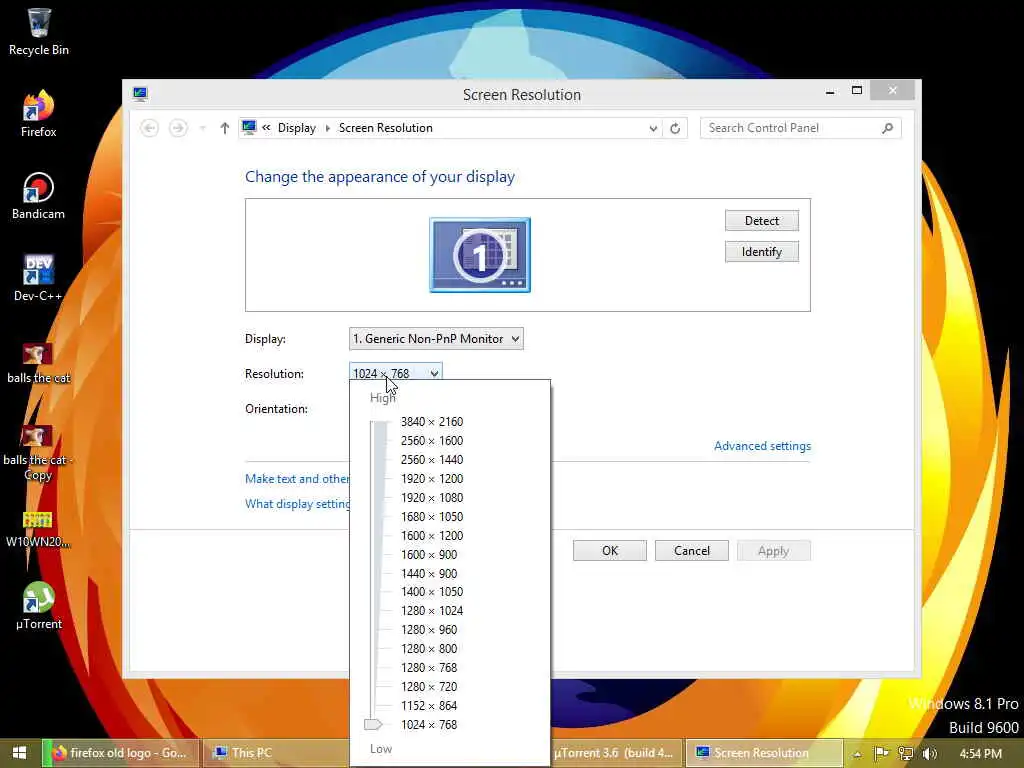Viewport: 1024px width, 768px height.
Task: Click Display in the breadcrumb path
Action: point(296,128)
